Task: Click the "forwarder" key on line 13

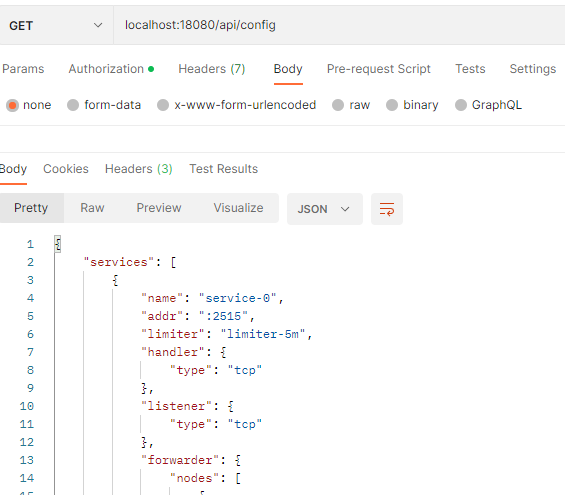Action: coord(180,460)
